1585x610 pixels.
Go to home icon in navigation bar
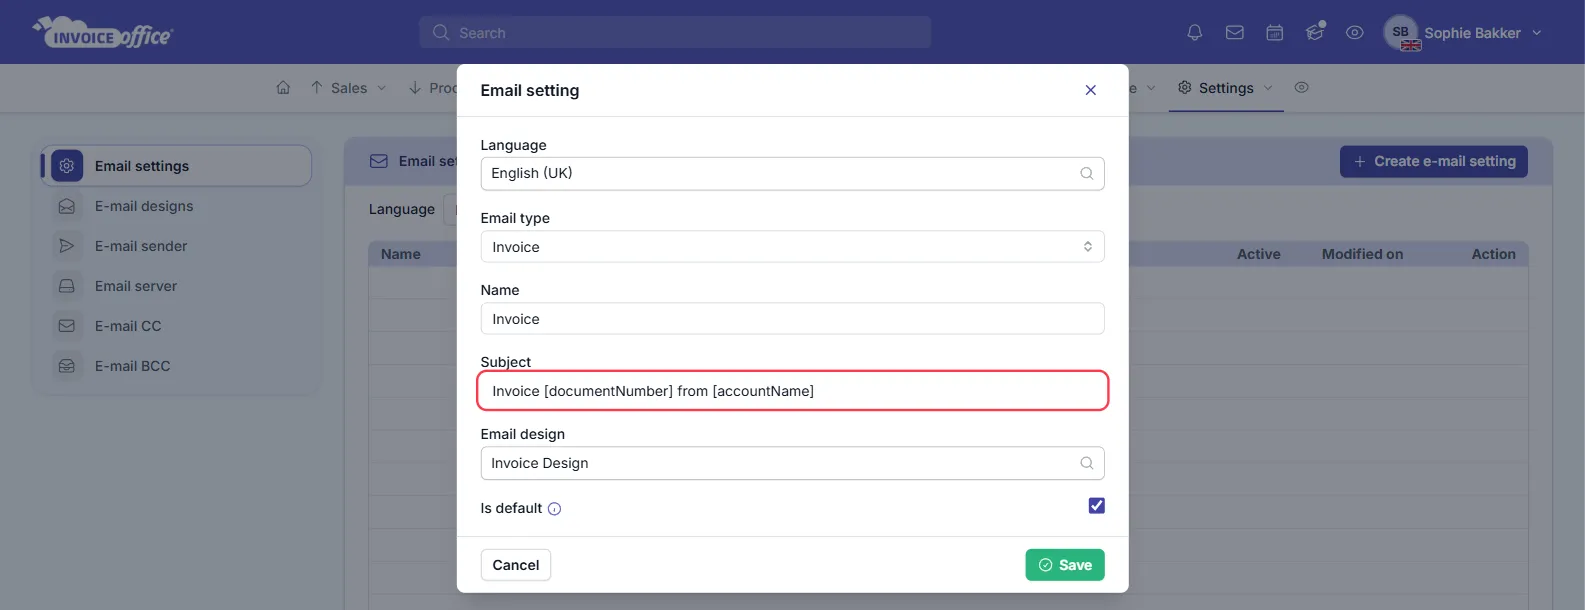283,88
